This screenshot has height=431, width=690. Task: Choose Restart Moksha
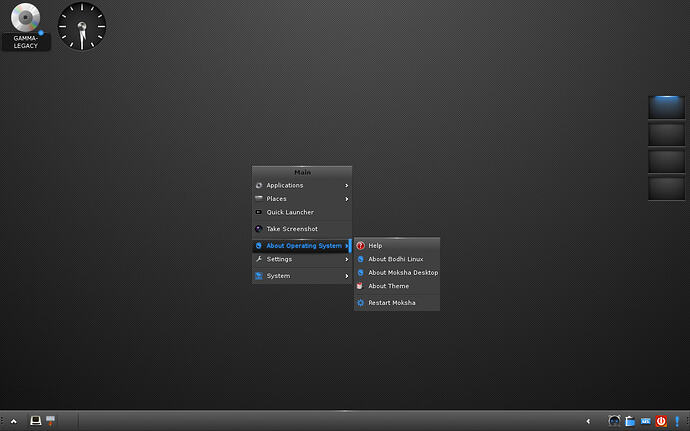point(397,303)
